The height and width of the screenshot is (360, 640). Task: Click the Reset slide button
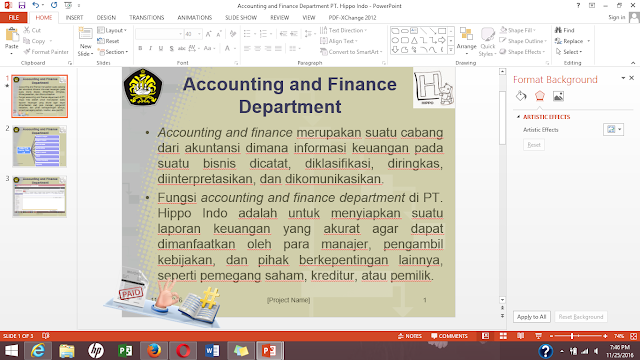point(108,41)
